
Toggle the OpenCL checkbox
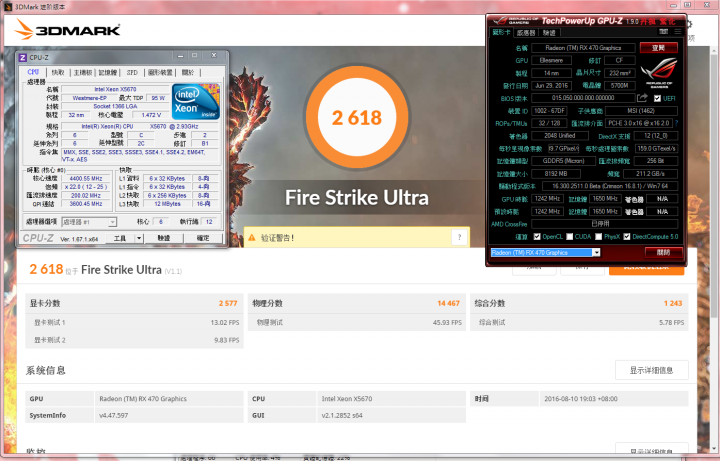[537, 236]
